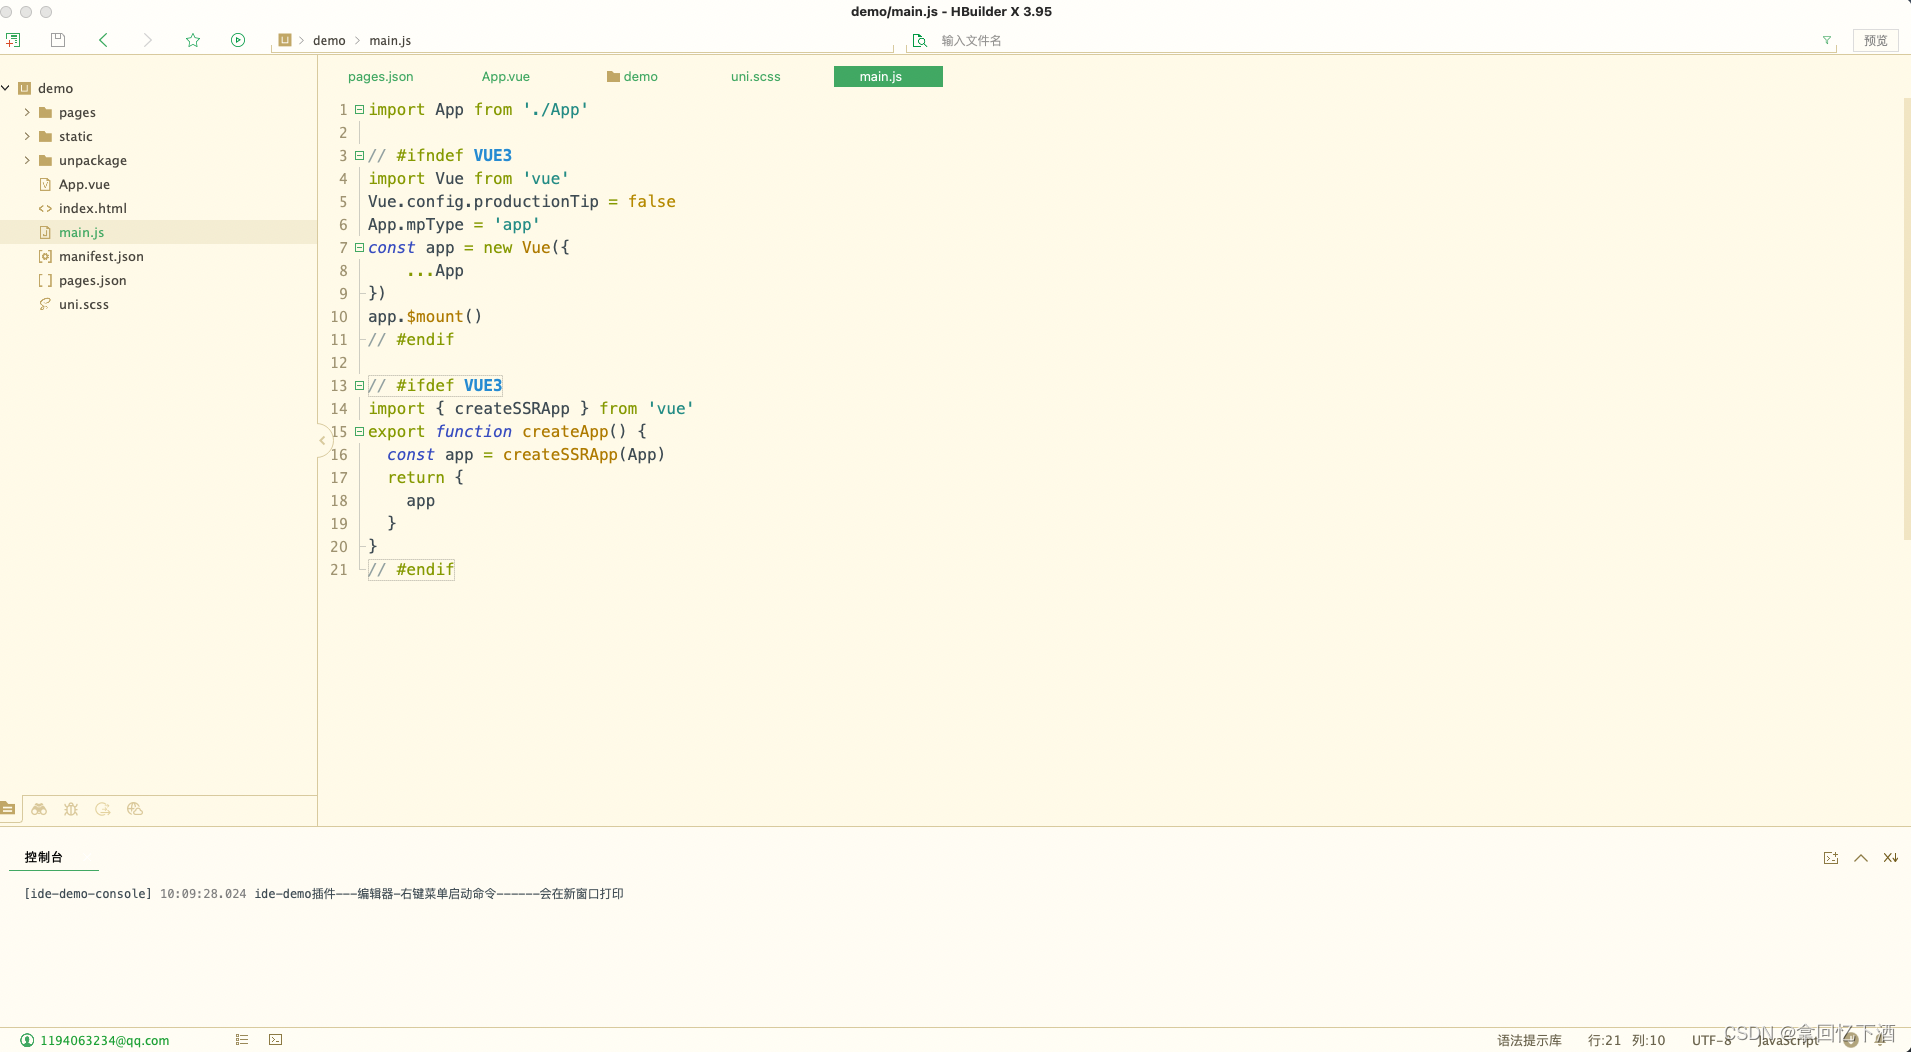Open the bug debug panel icon
Image resolution: width=1911 pixels, height=1052 pixels.
click(x=71, y=809)
